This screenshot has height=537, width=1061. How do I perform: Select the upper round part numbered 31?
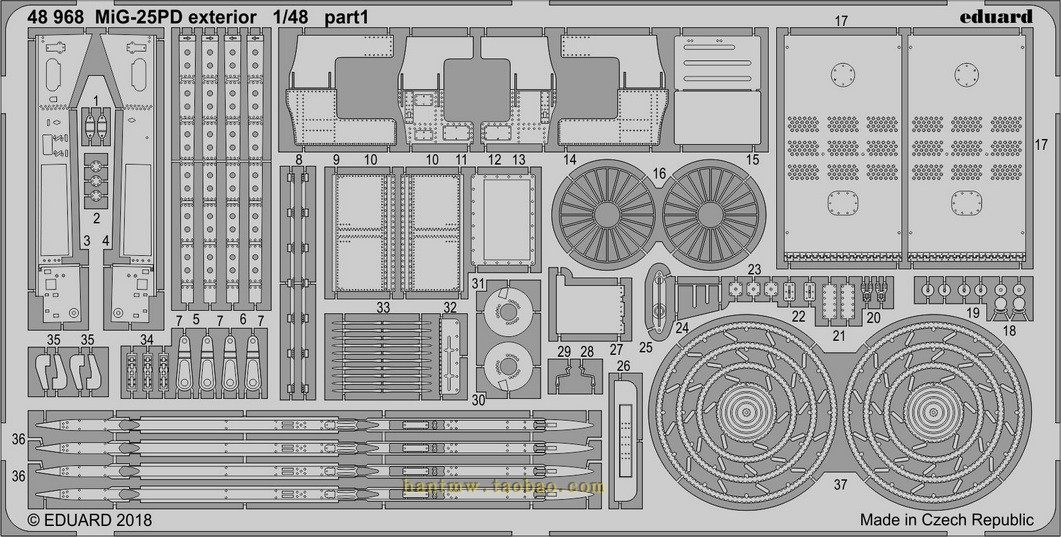click(x=508, y=313)
